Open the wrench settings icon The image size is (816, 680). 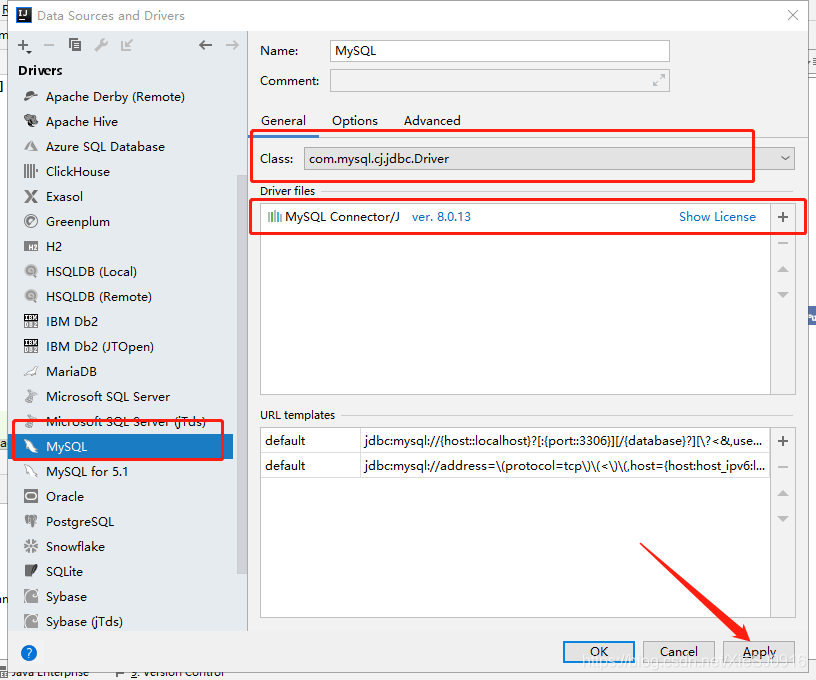coord(101,45)
